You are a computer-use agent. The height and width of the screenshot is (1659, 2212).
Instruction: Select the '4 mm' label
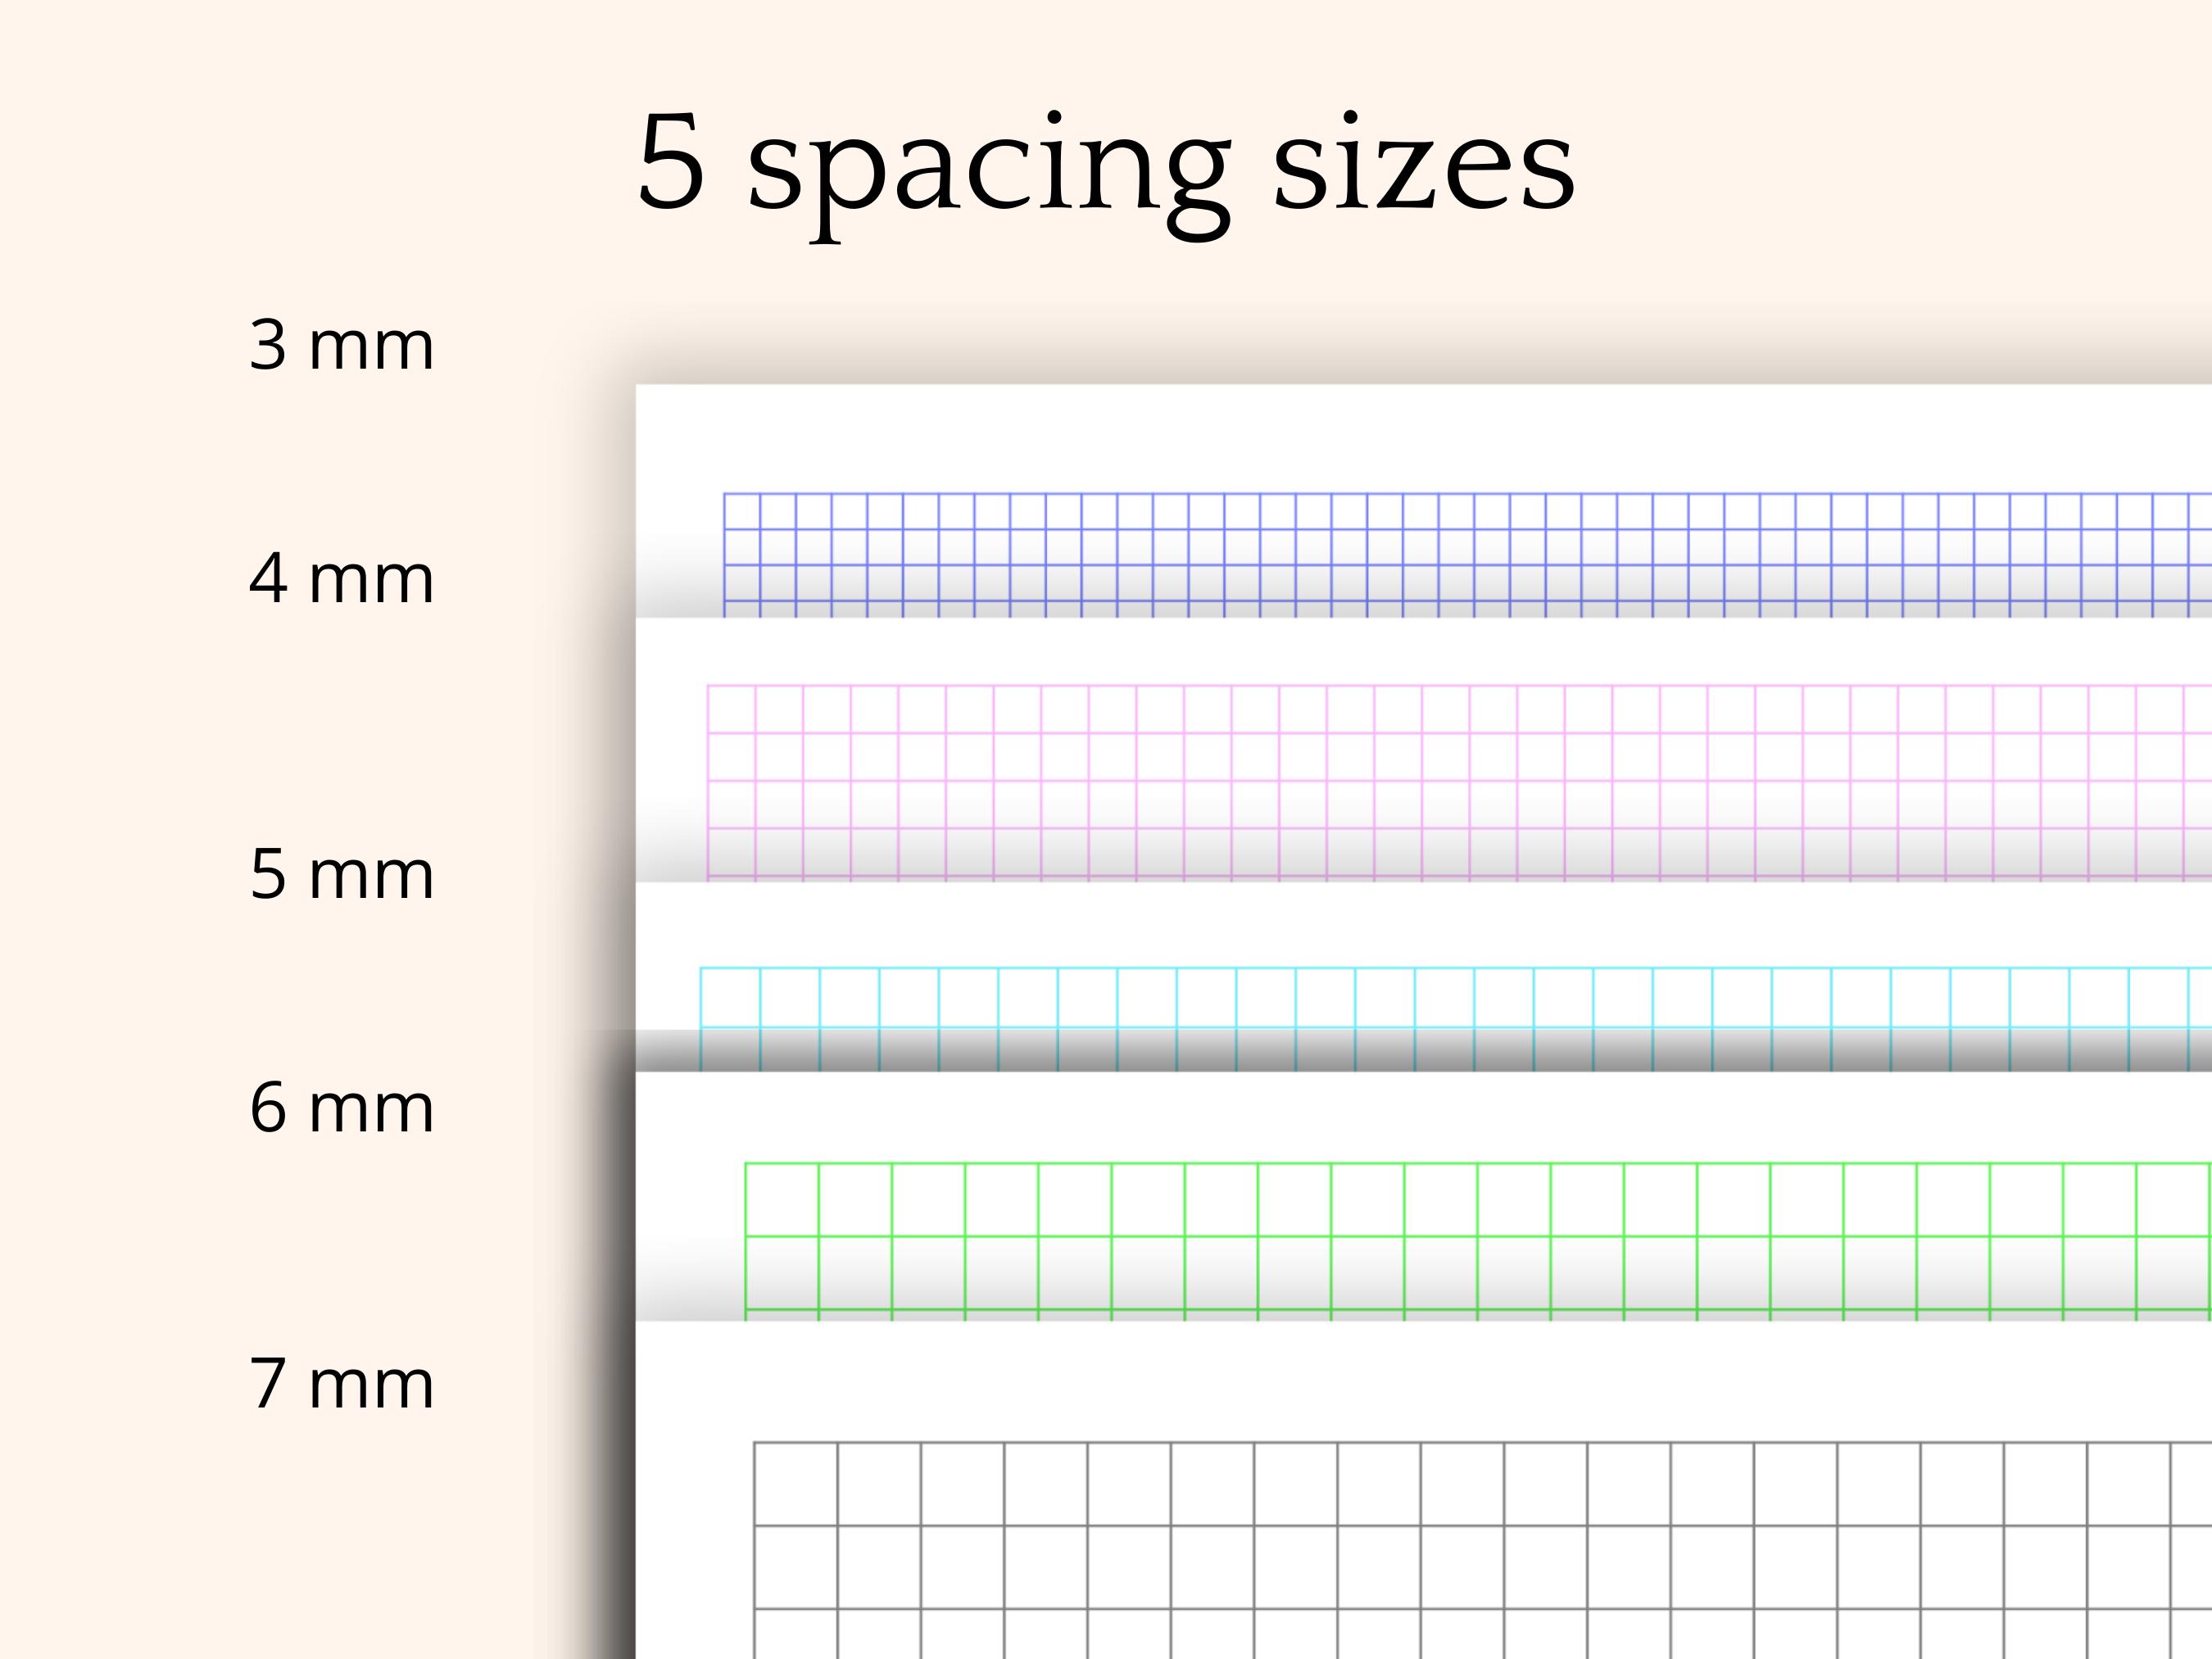341,578
